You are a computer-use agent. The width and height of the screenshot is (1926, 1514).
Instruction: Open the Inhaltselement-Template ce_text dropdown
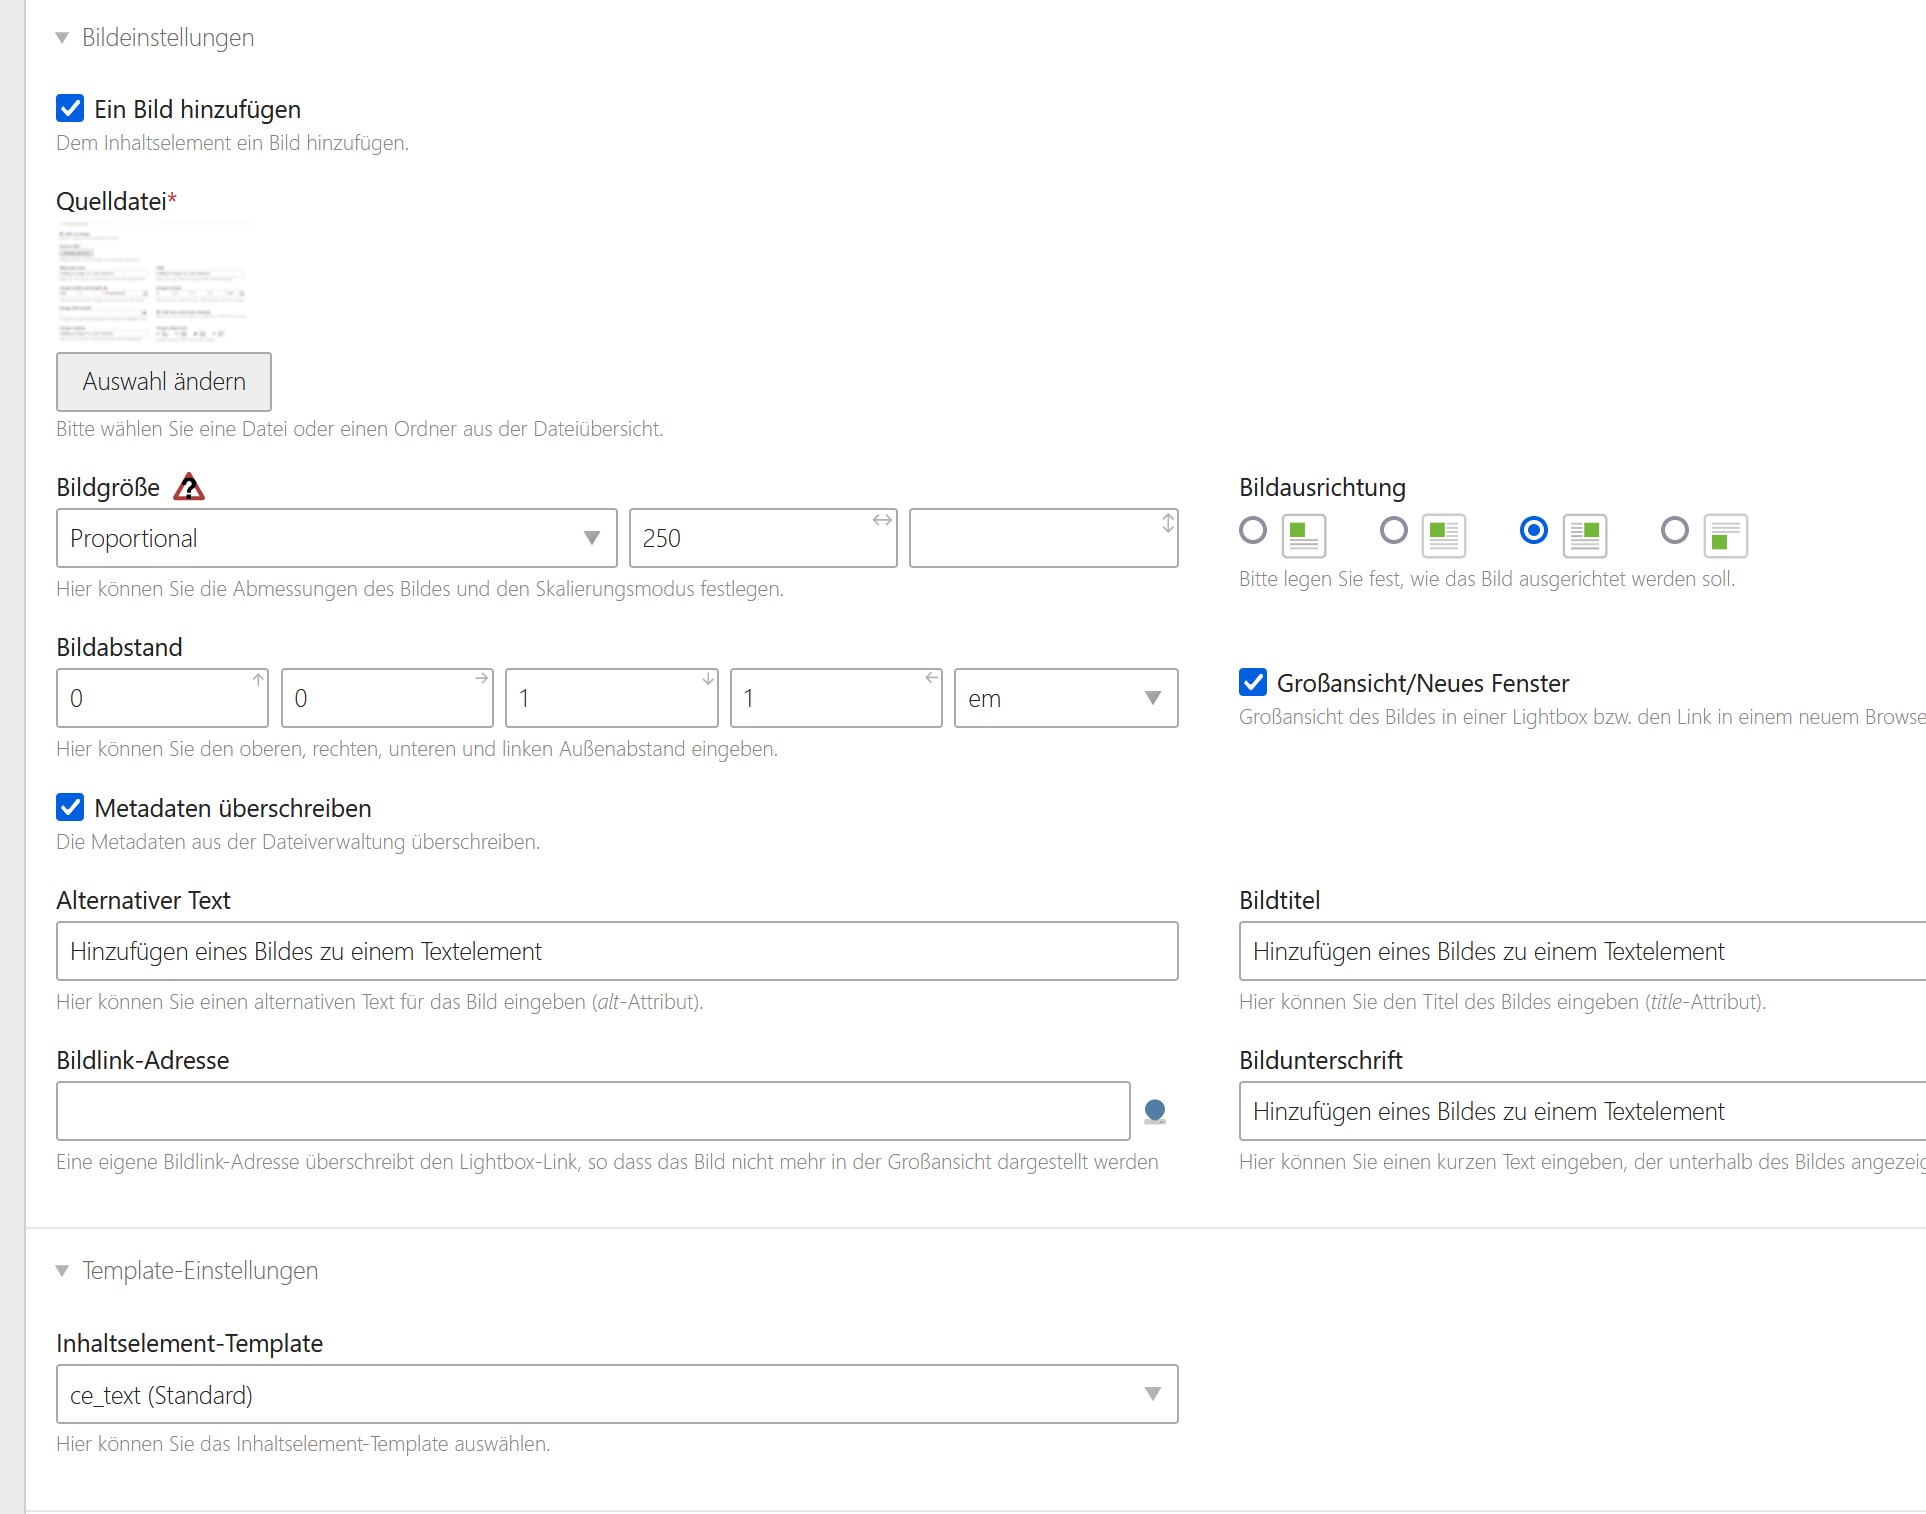pos(616,1394)
